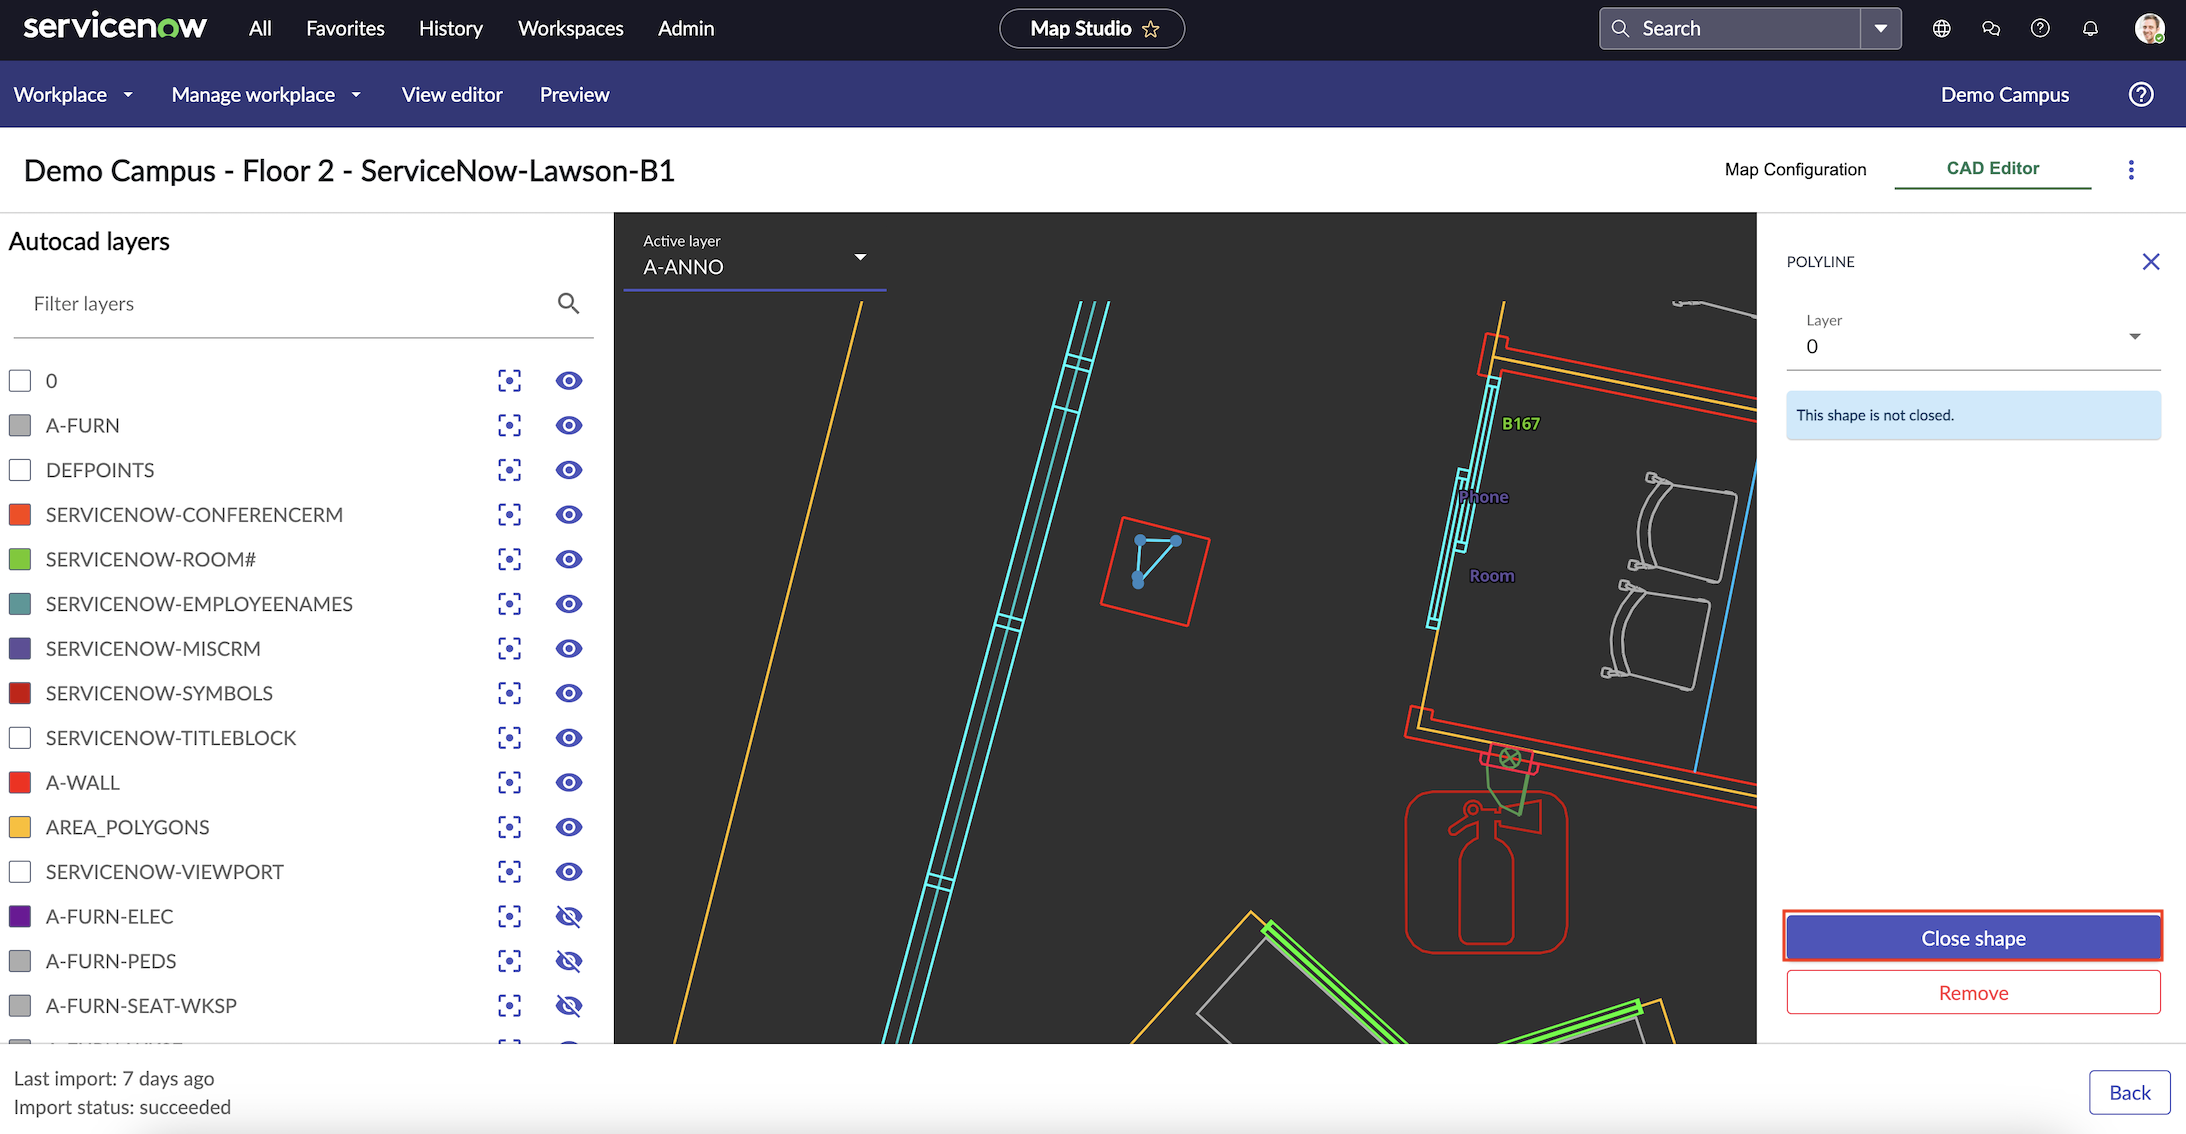Viewport: 2186px width, 1134px height.
Task: Open the Favorites menu
Action: (x=345, y=29)
